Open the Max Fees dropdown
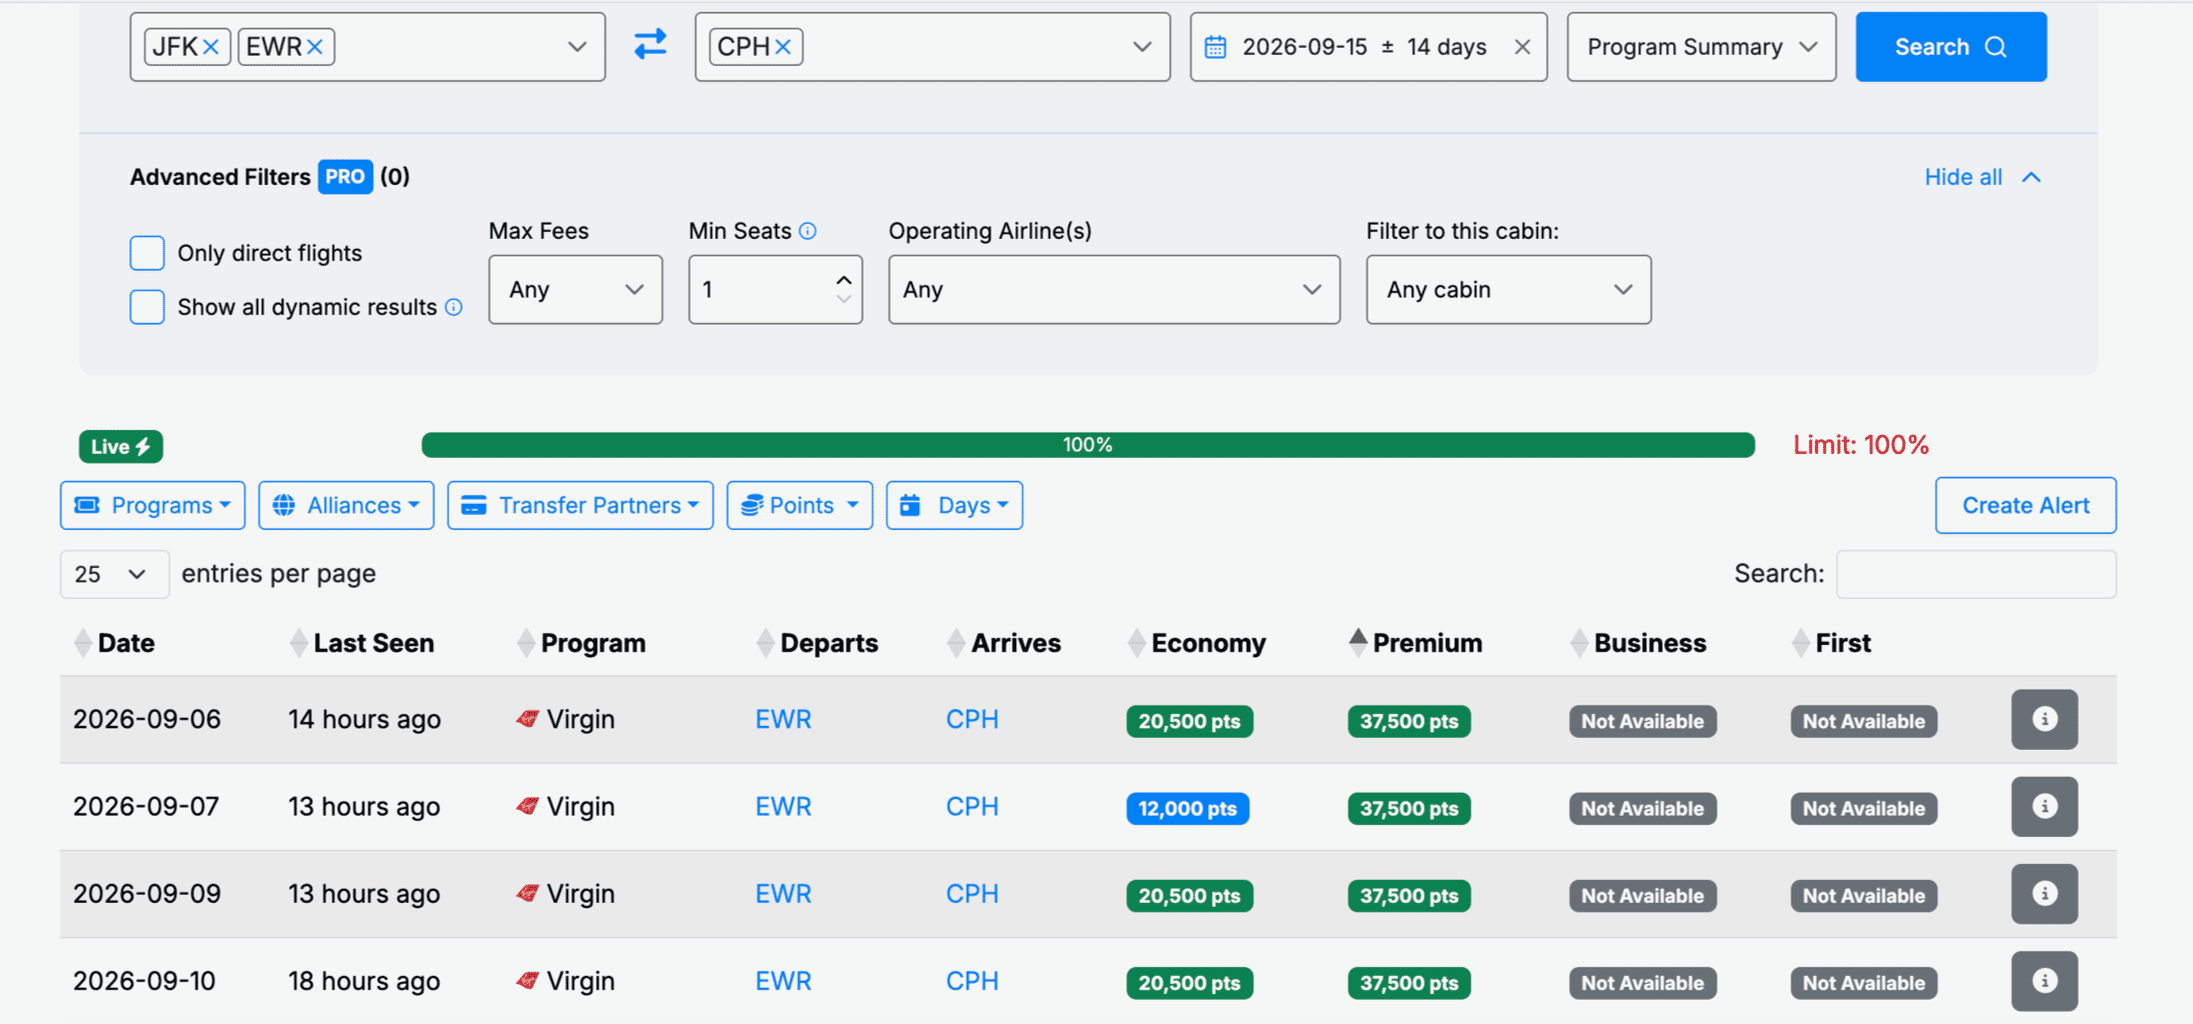 575,290
